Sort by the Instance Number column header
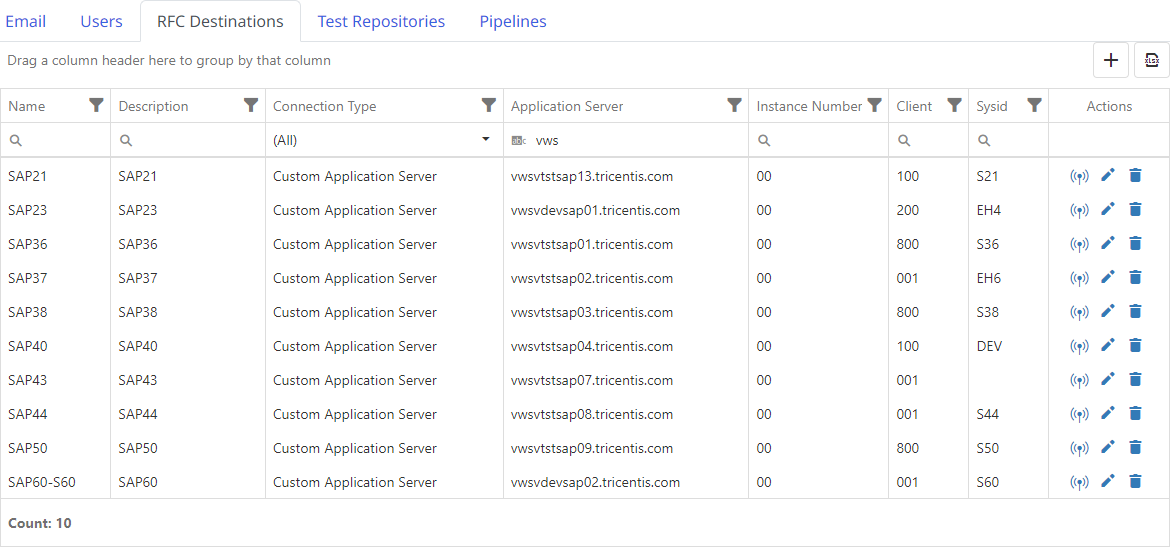This screenshot has height=547, width=1170. tap(808, 106)
